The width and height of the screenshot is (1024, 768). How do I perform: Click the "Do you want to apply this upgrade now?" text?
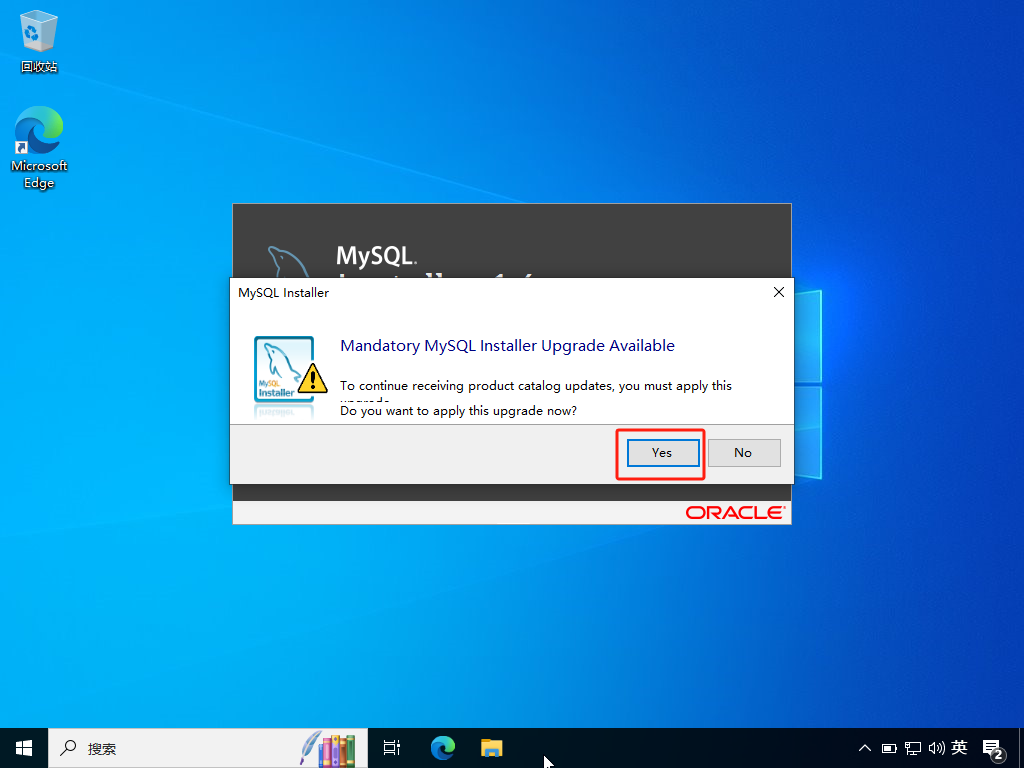click(458, 411)
